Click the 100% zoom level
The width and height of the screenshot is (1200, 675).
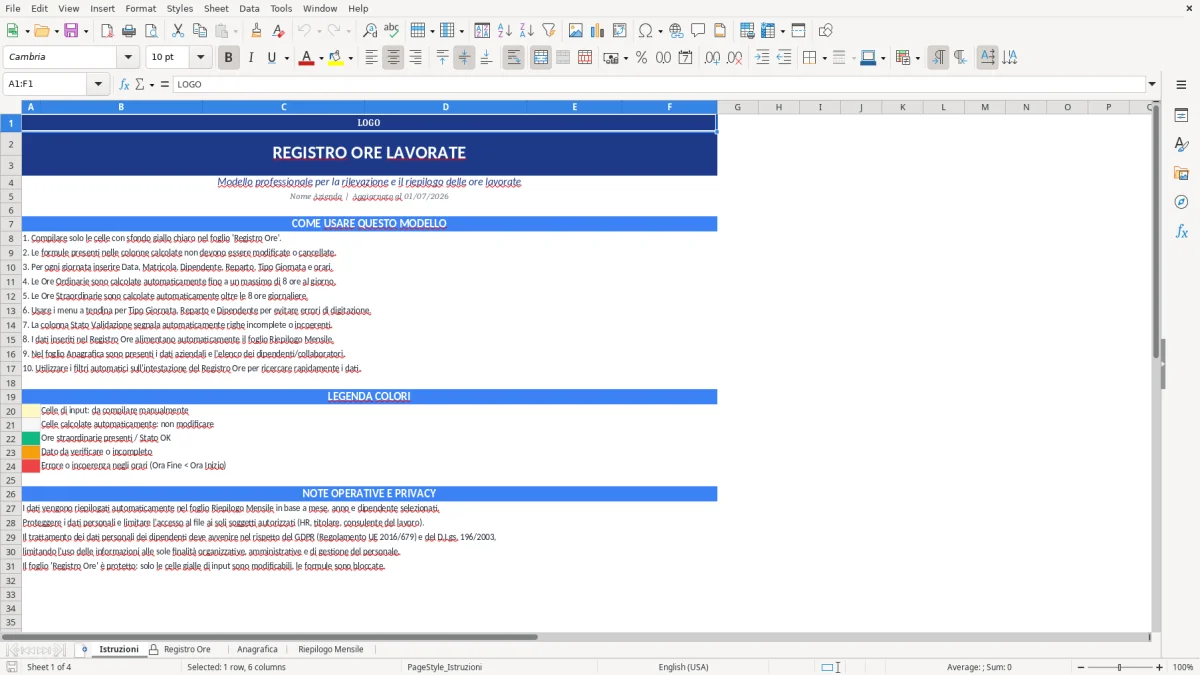[1183, 667]
